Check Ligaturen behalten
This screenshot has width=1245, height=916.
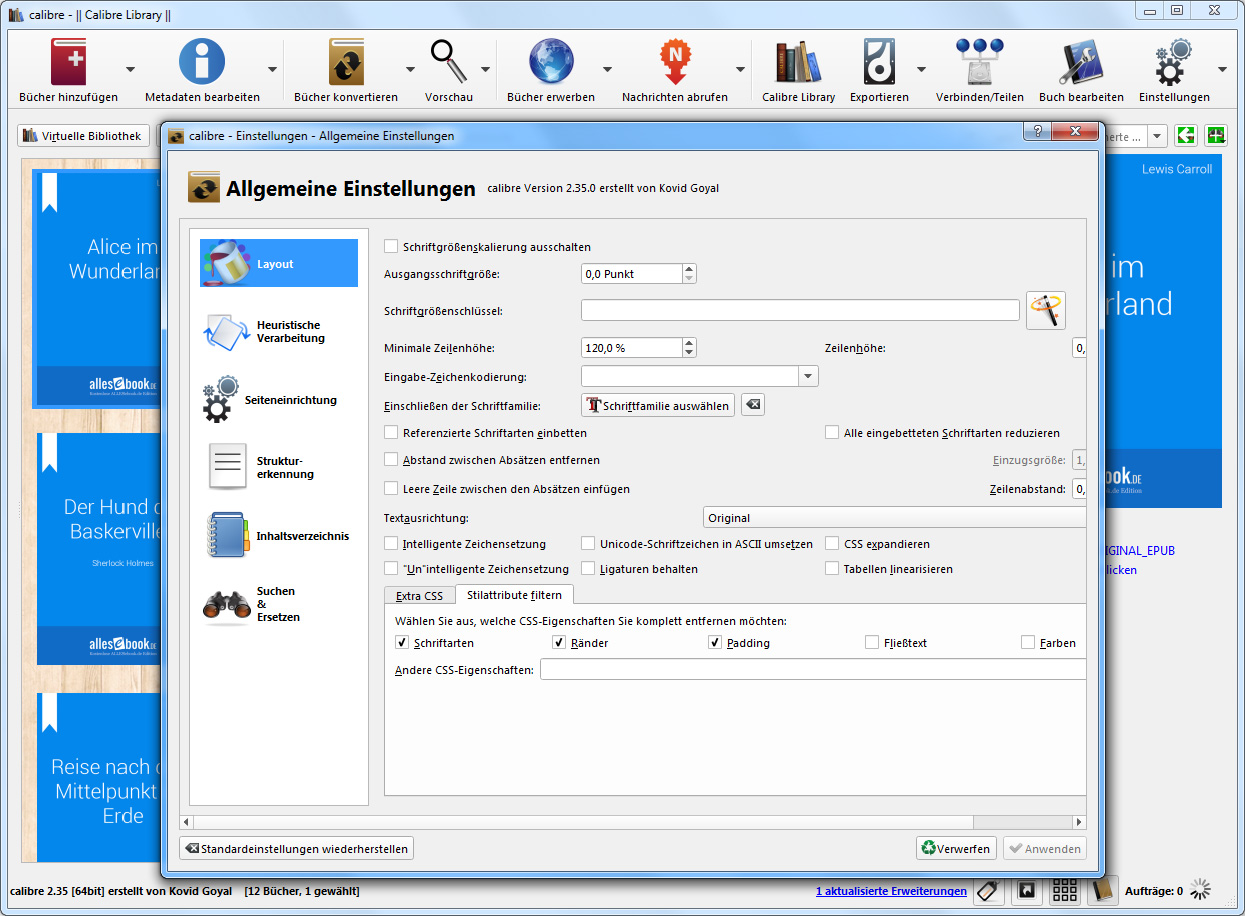tap(588, 568)
